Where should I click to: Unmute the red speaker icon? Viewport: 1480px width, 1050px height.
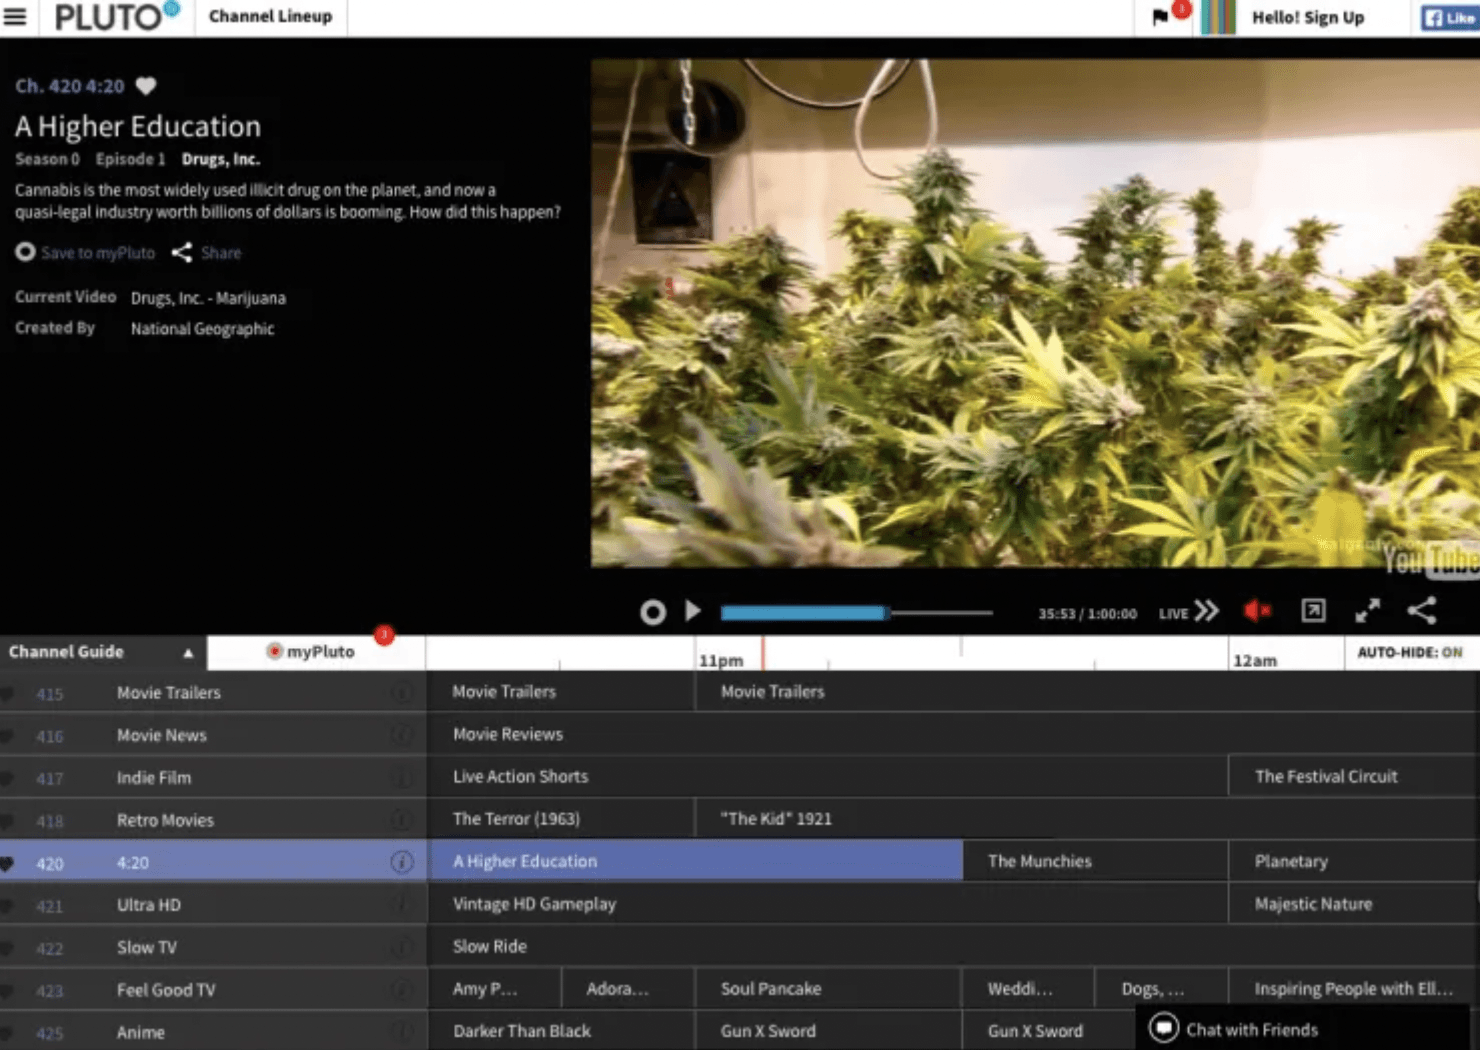pos(1257,610)
